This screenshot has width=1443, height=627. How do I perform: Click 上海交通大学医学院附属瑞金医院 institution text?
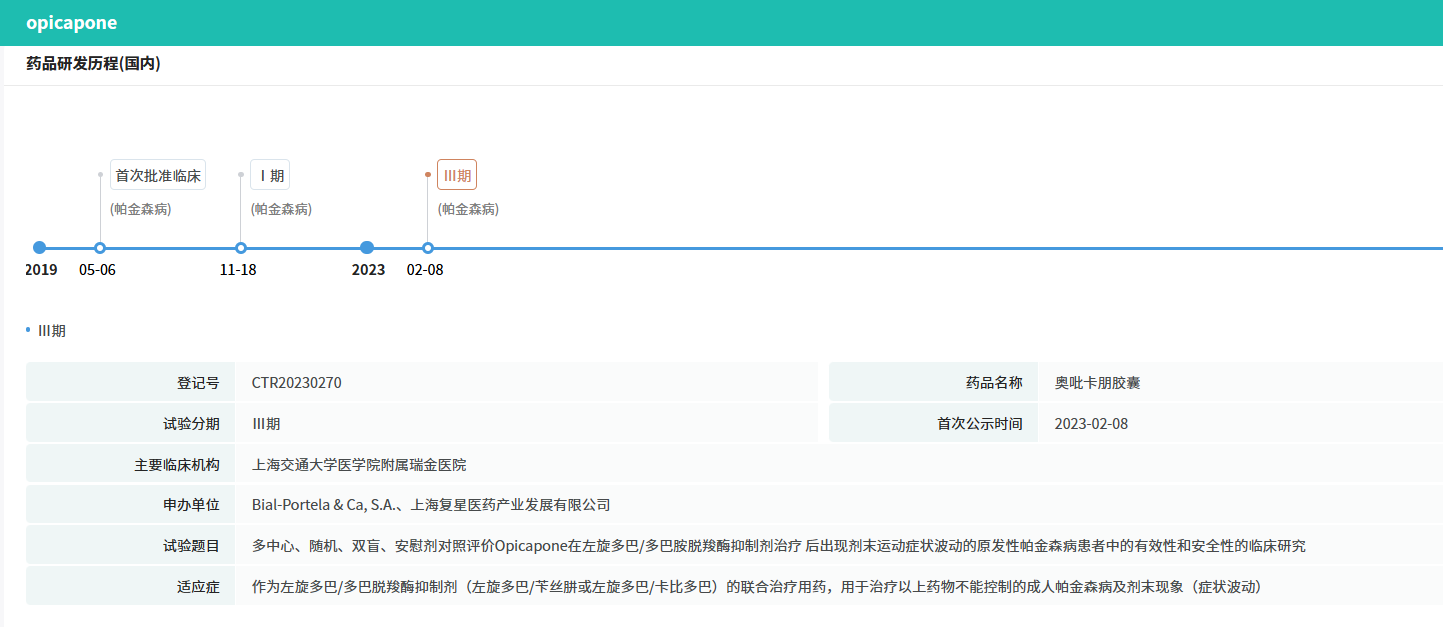(359, 465)
